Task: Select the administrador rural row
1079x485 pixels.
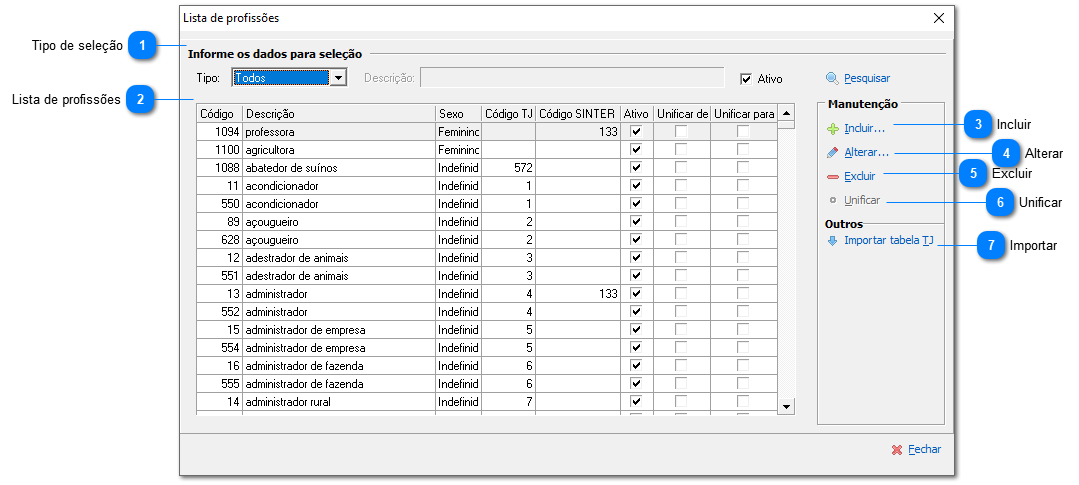Action: tap(337, 402)
